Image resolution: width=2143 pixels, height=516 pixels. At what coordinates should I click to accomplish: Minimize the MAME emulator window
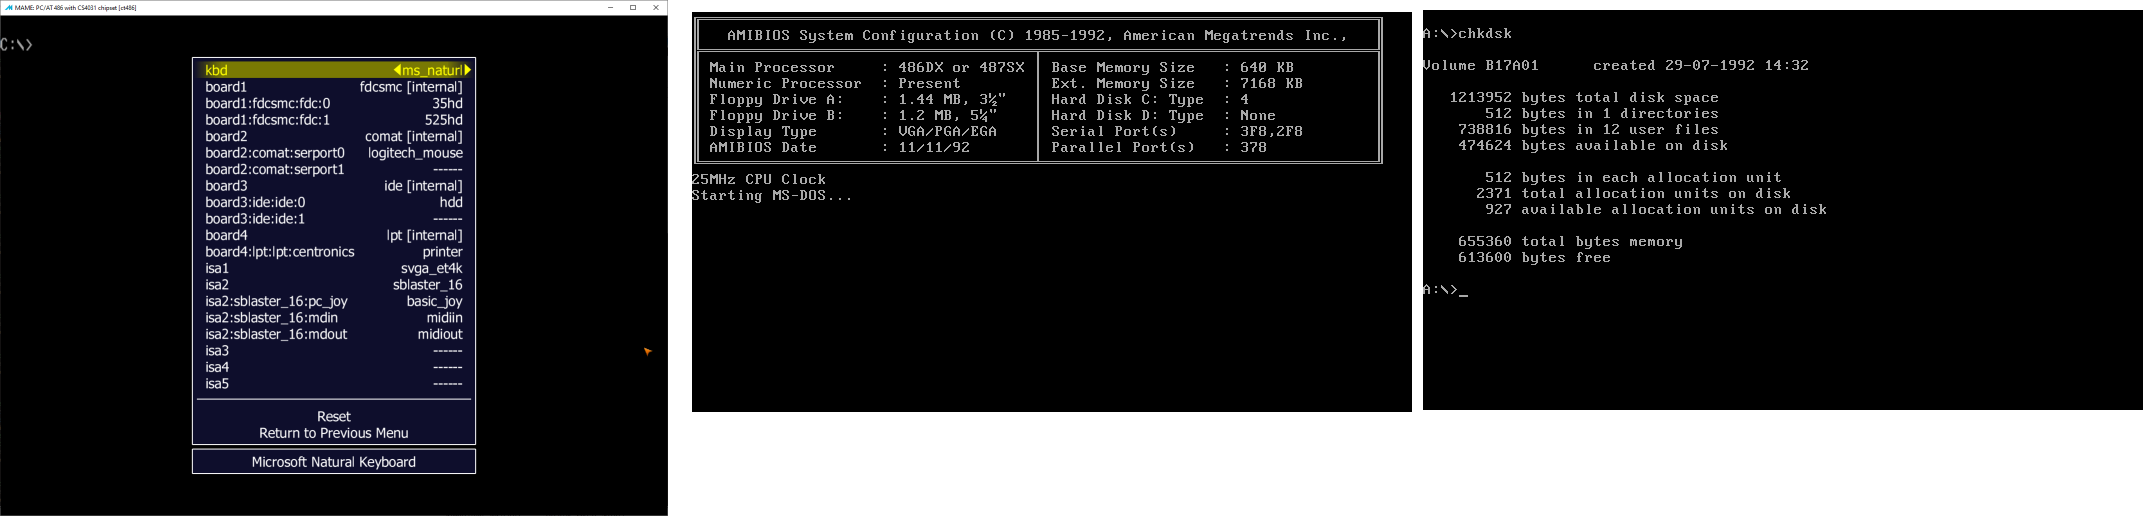click(611, 7)
